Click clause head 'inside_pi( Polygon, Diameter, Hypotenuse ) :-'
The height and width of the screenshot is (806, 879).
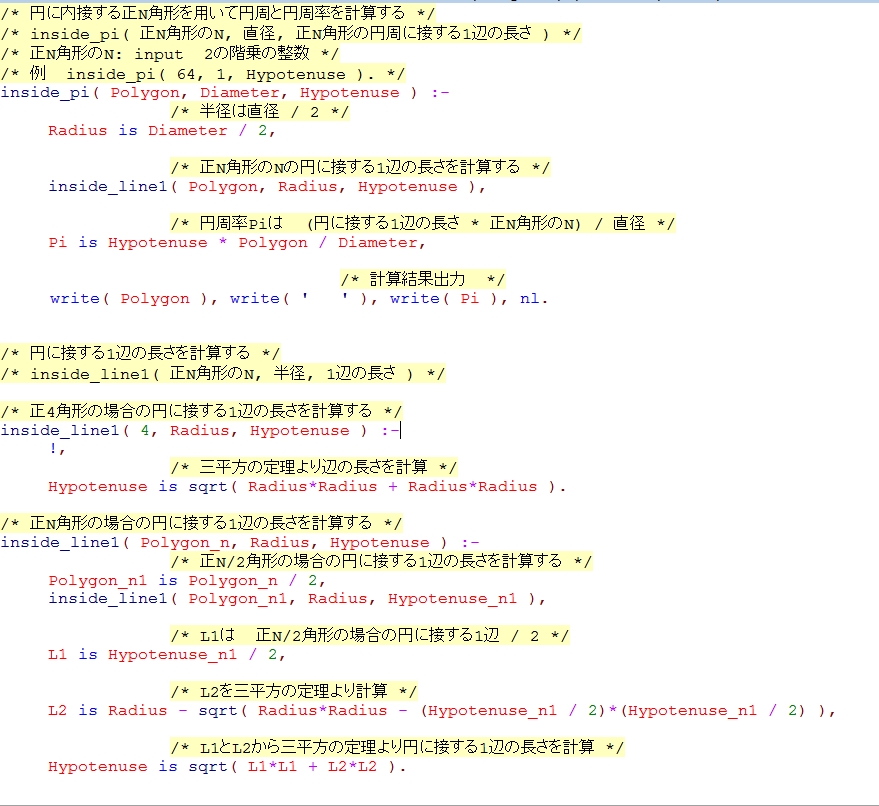click(225, 92)
